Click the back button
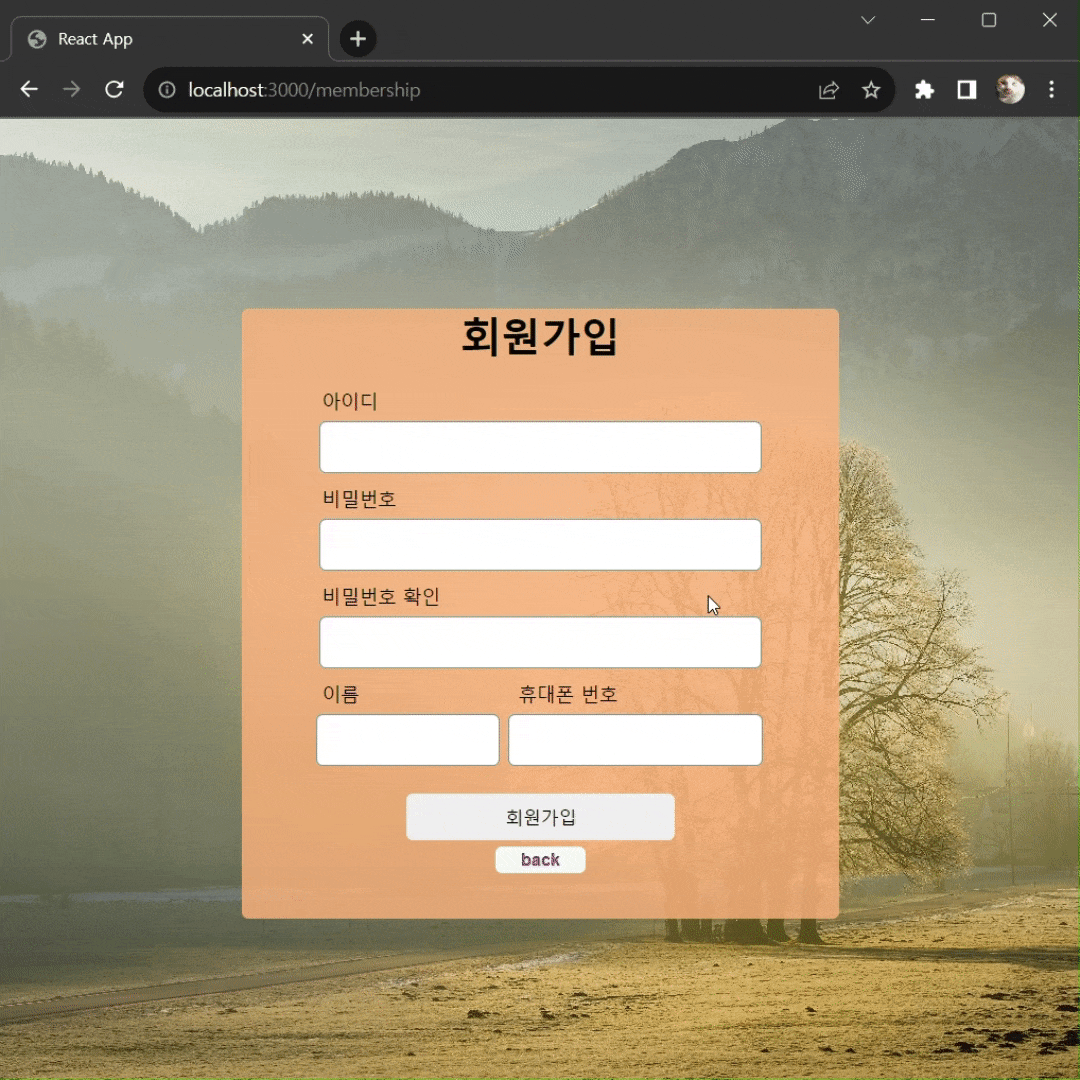Viewport: 1080px width, 1080px height. click(540, 860)
